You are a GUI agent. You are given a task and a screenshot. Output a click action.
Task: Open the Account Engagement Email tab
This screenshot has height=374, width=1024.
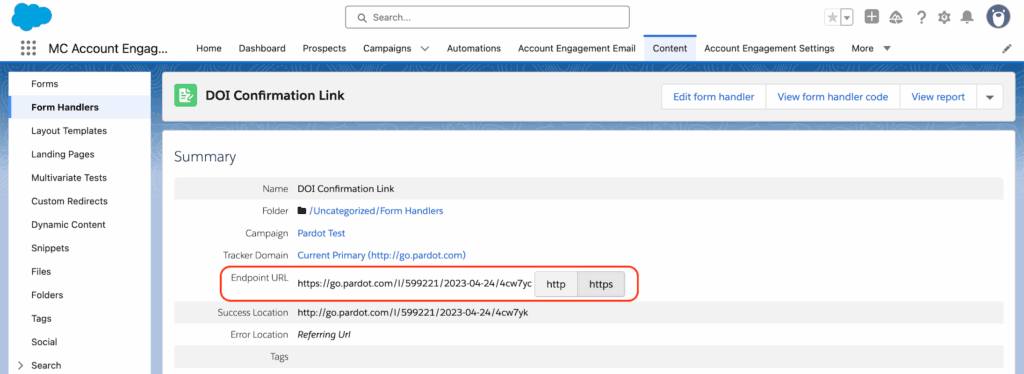click(577, 48)
